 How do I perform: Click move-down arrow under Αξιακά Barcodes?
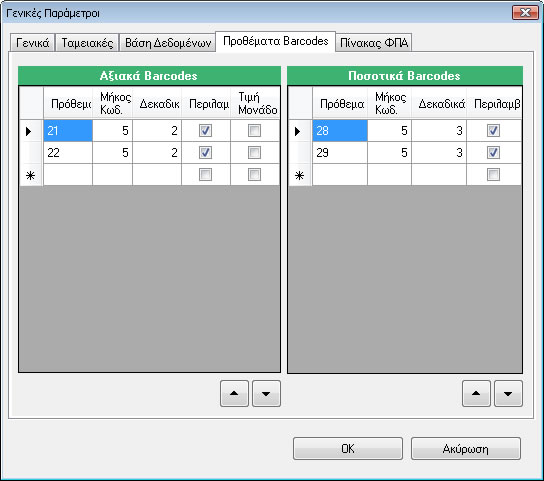tap(266, 393)
